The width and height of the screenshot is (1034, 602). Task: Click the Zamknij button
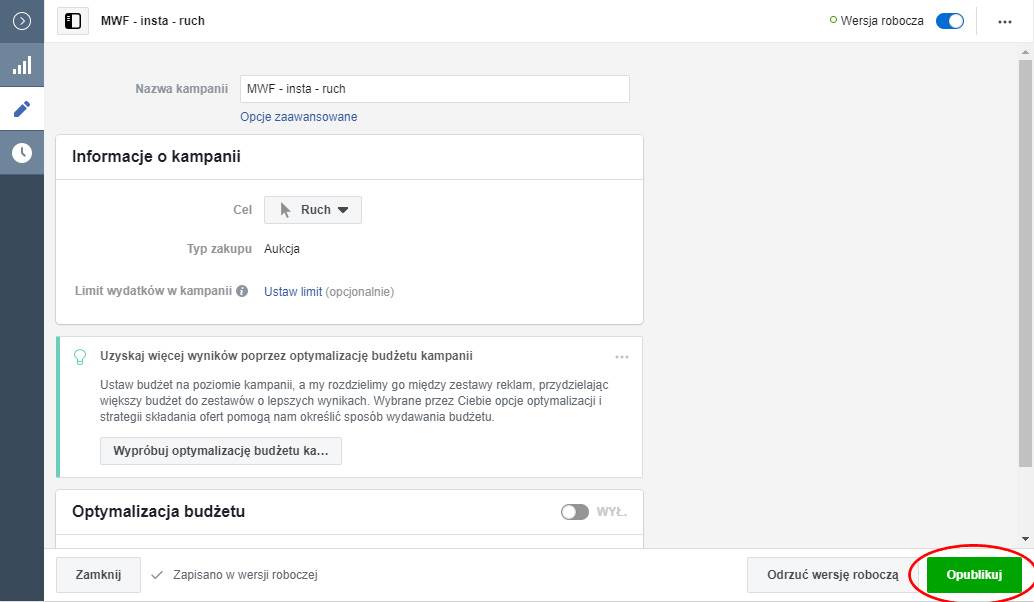pyautogui.click(x=98, y=575)
